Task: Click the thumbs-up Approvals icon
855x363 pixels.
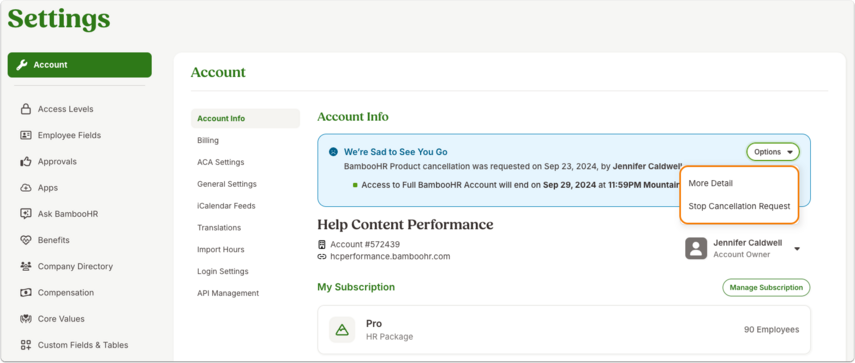Action: click(26, 161)
